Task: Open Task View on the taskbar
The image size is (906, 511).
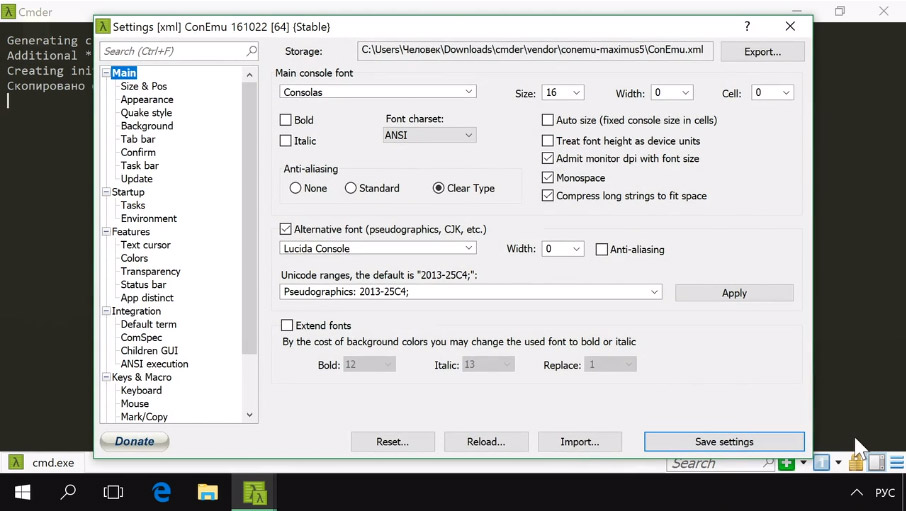Action: [114, 492]
